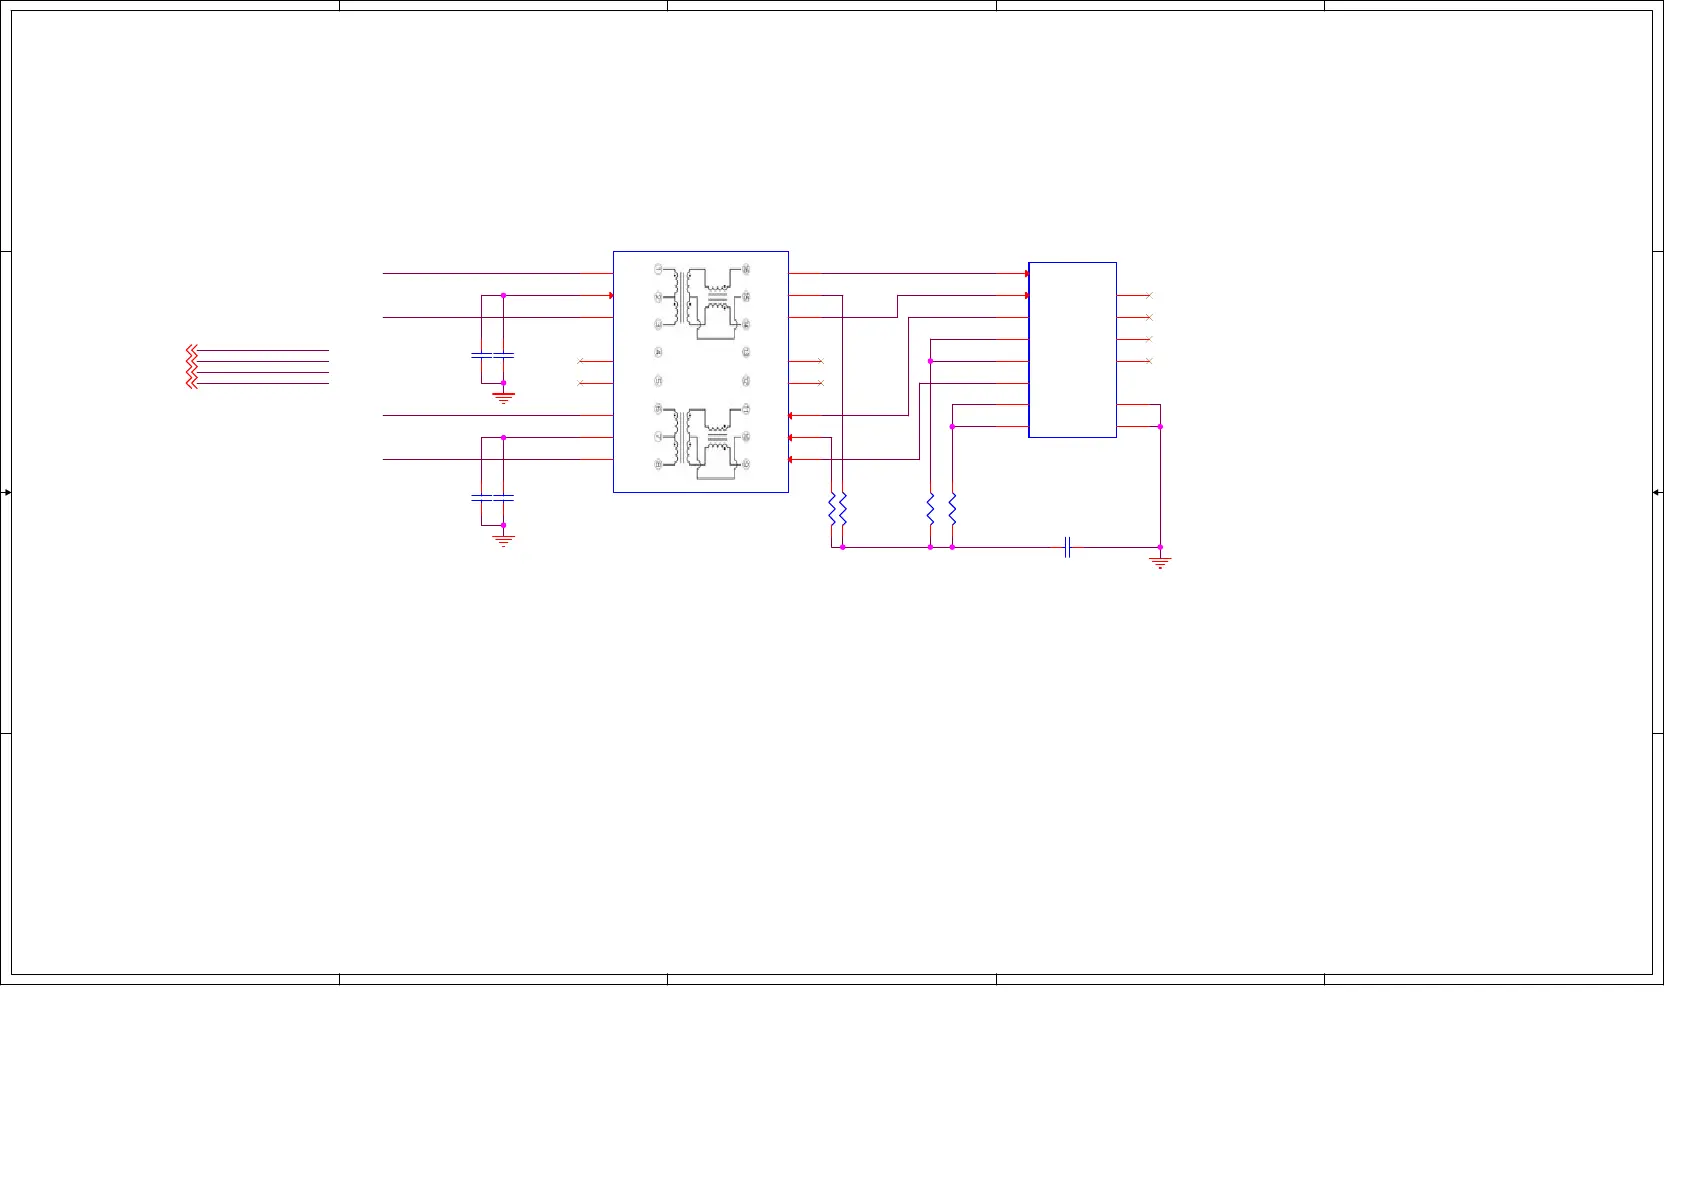The image size is (1684, 1190).
Task: Select the second resistor from the left
Action: click(x=842, y=509)
